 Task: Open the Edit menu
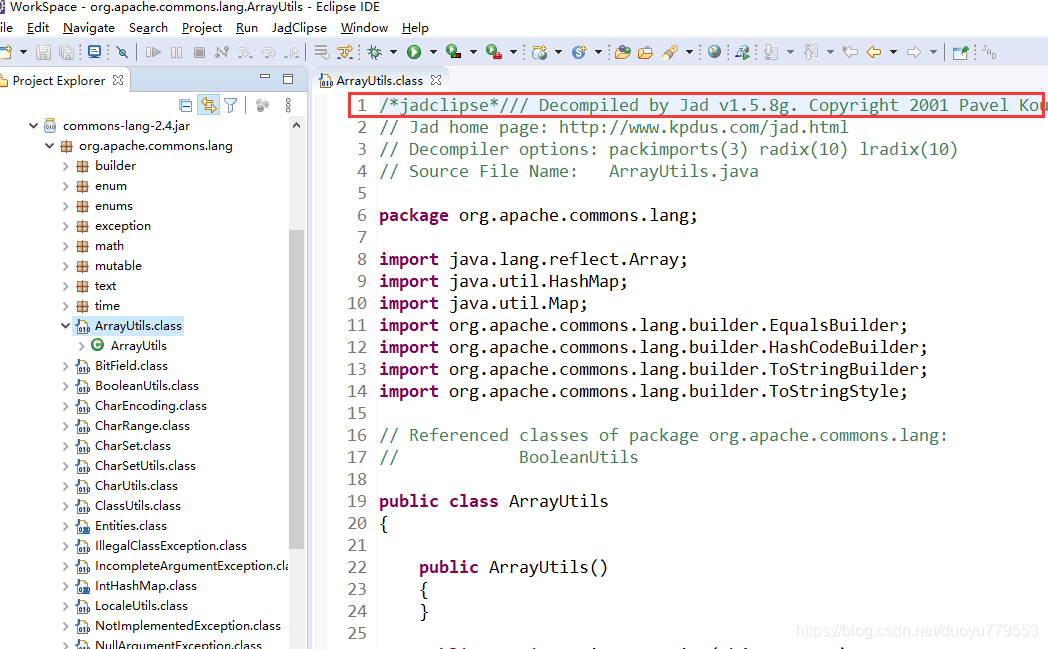click(x=37, y=27)
